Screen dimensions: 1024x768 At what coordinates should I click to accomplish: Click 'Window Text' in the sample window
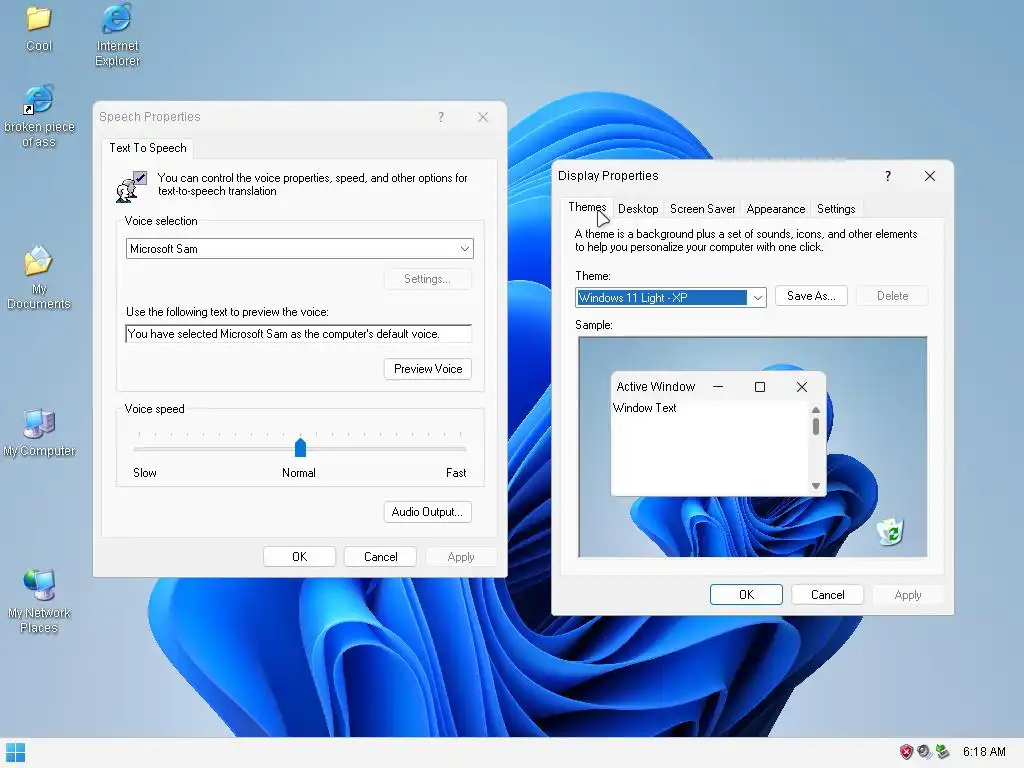click(x=645, y=408)
